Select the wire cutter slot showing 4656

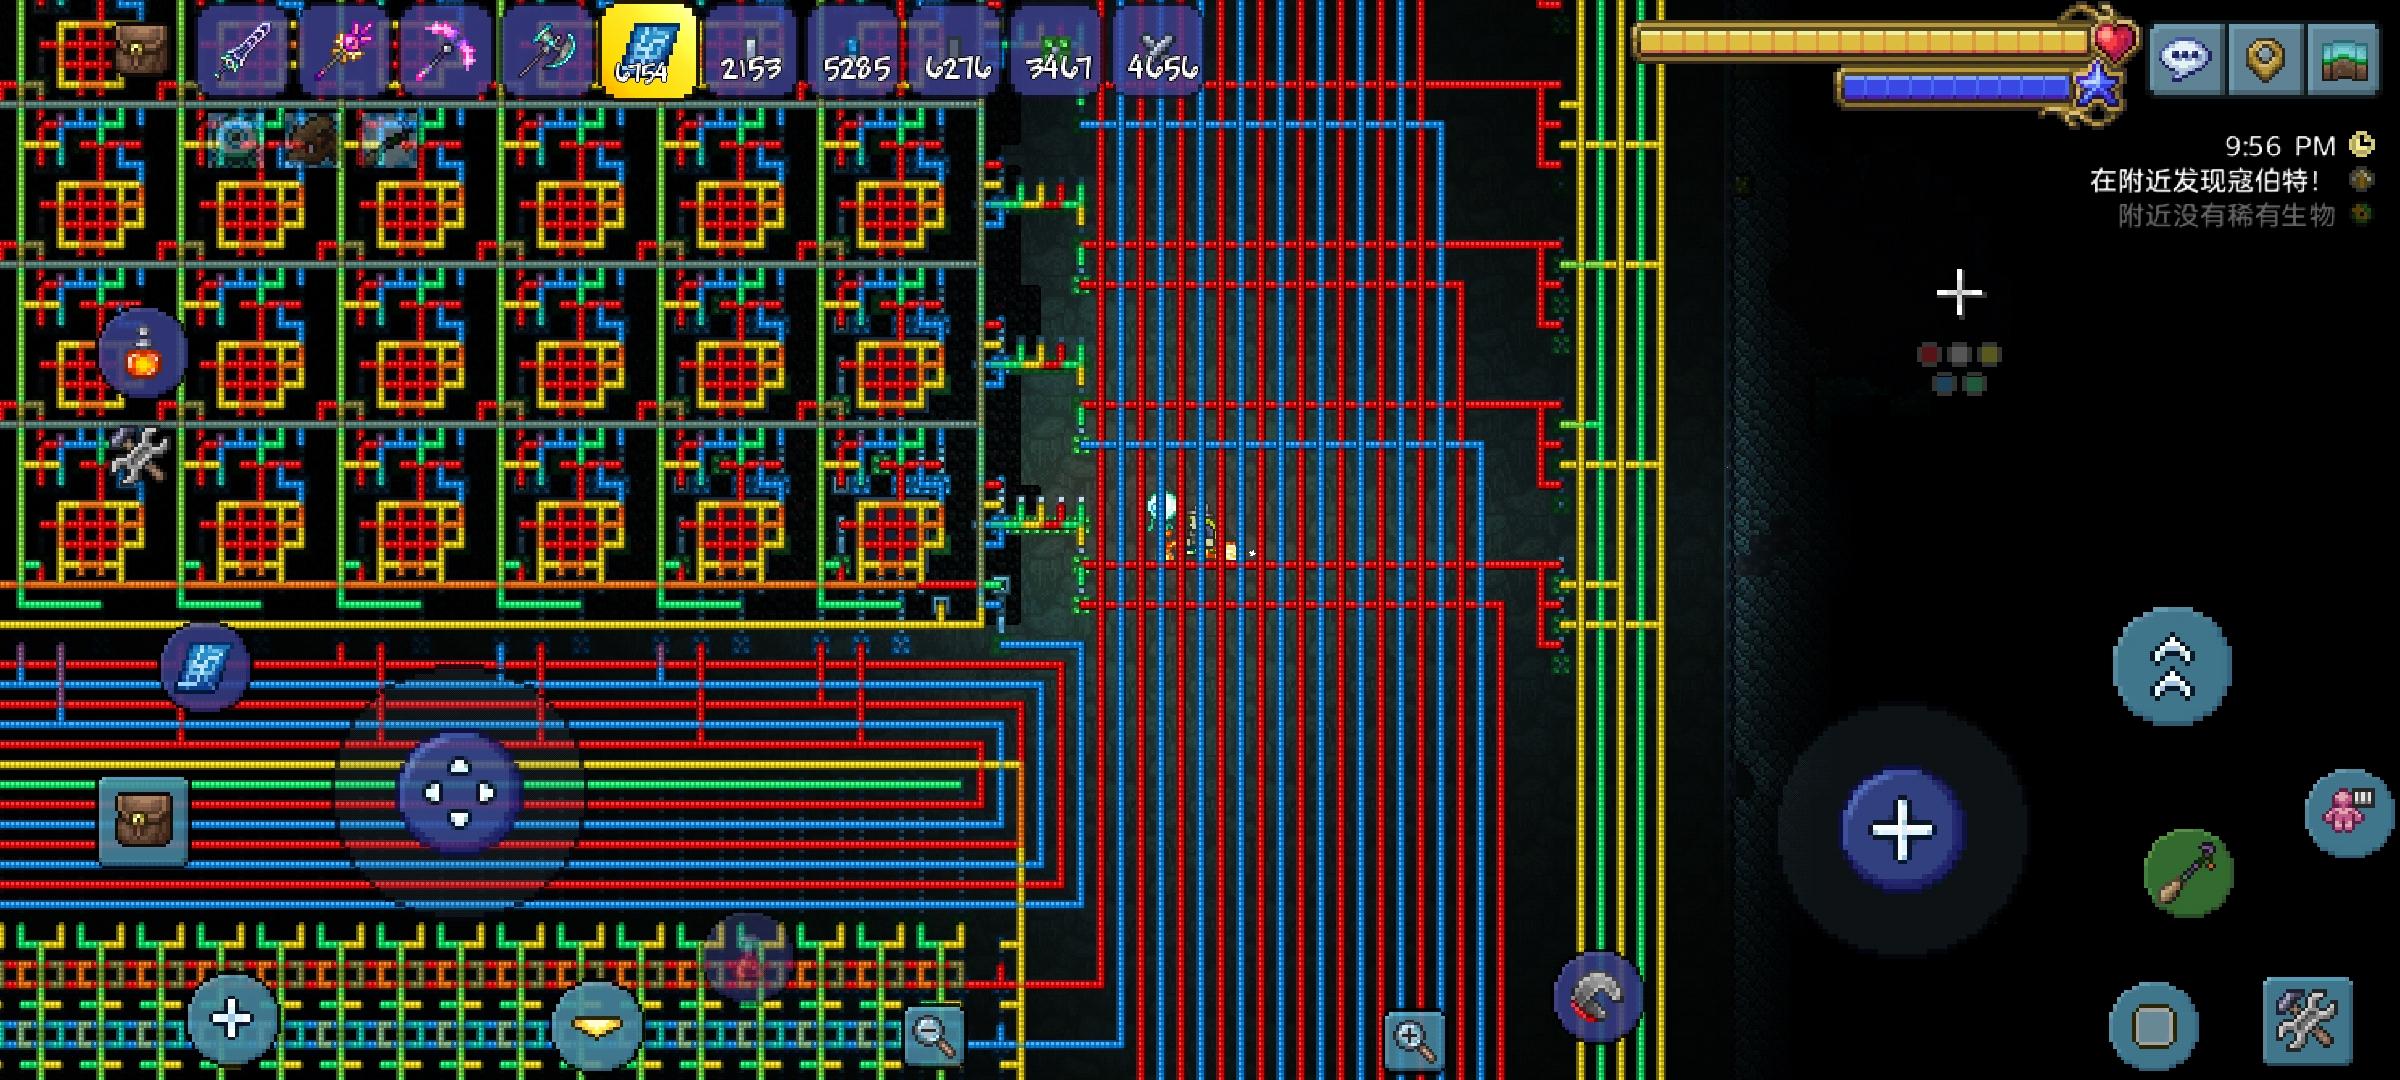[x=1160, y=52]
